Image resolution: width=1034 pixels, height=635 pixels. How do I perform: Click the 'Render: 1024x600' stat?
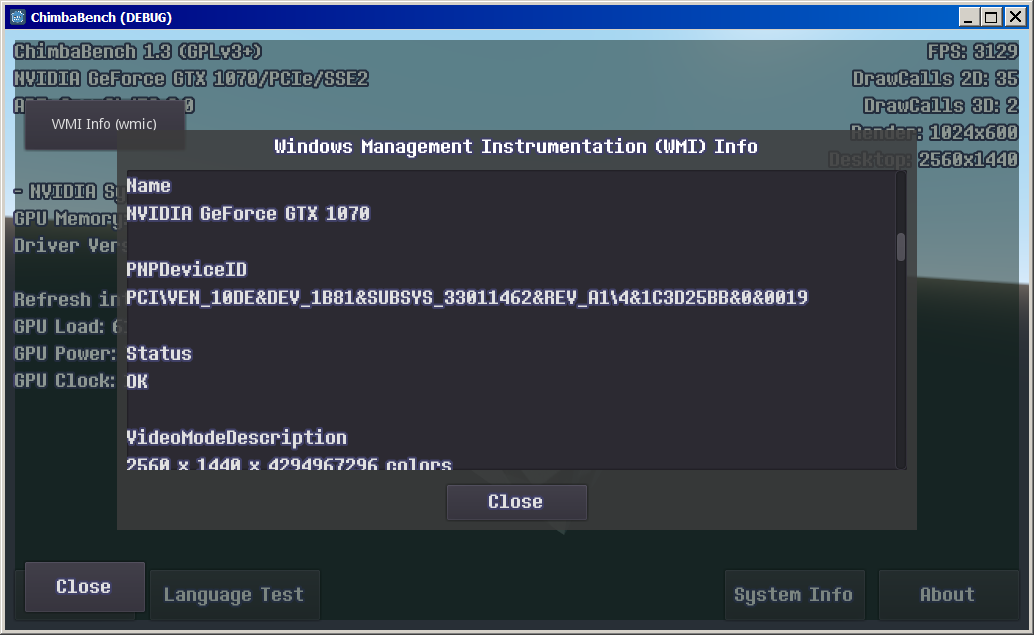[x=934, y=133]
